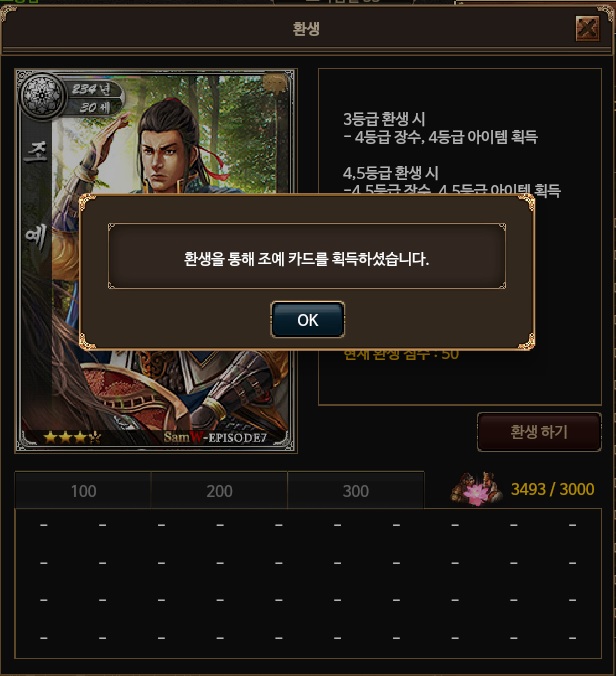Open the 300 tab

click(x=356, y=491)
